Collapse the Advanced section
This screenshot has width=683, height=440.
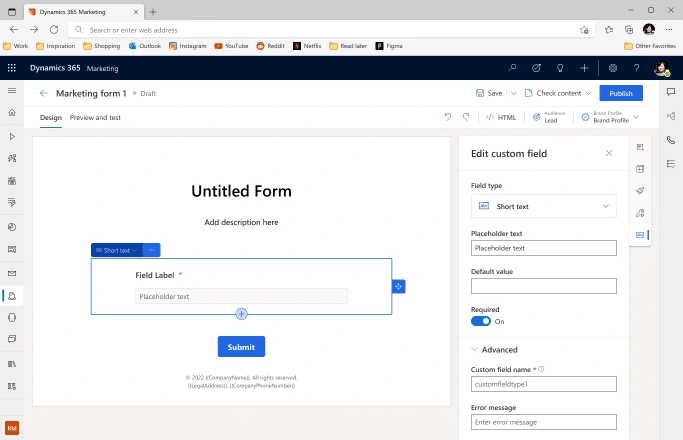pos(474,349)
